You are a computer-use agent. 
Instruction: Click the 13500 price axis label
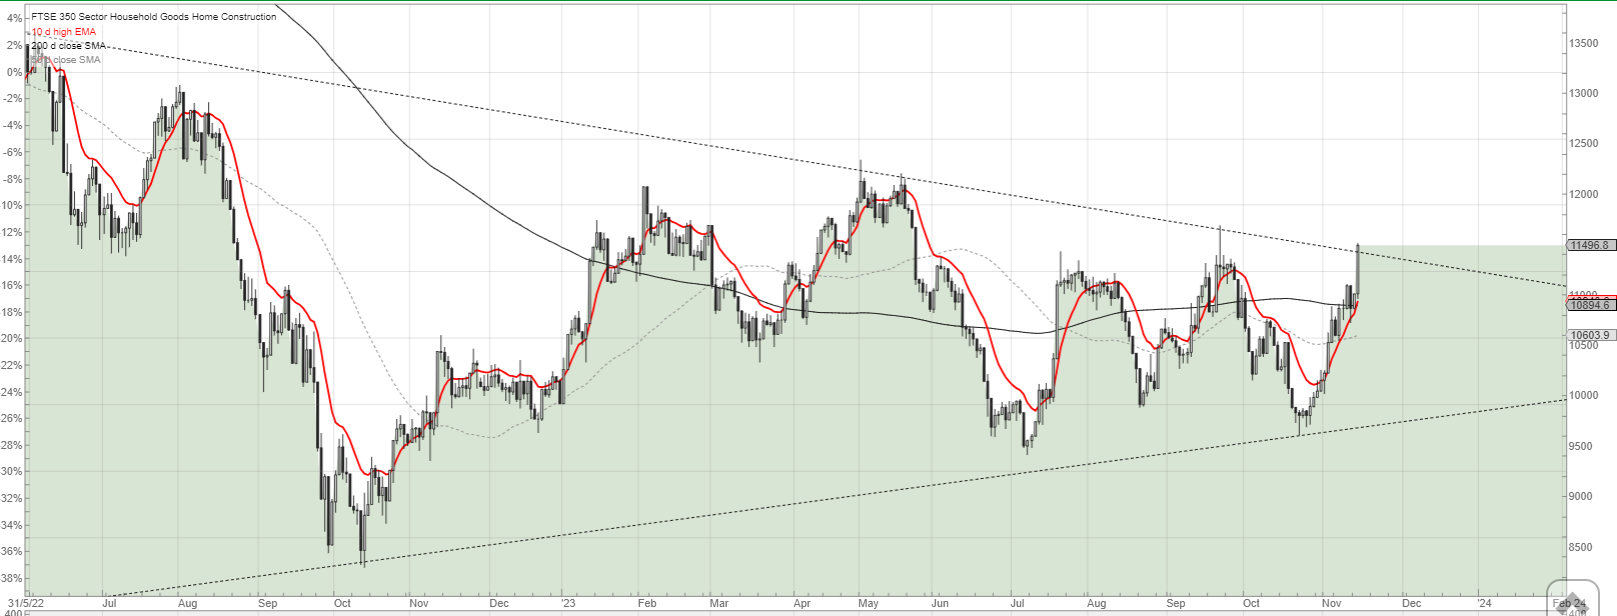click(x=1584, y=43)
